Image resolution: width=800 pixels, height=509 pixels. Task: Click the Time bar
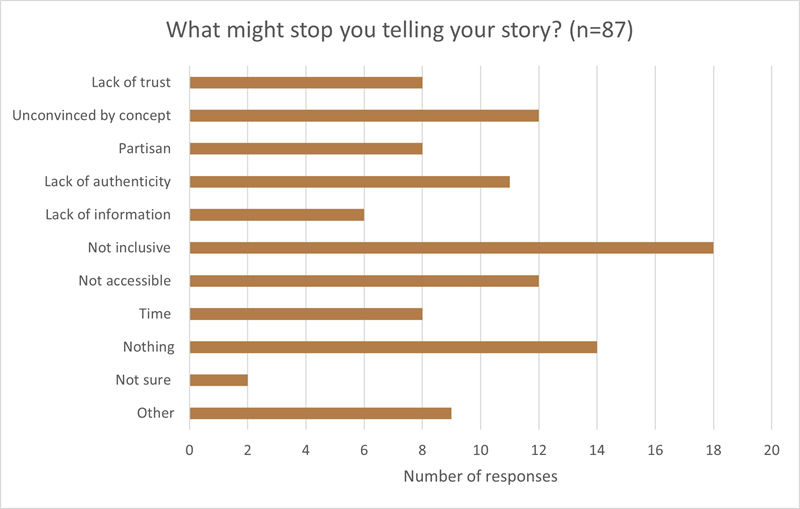(x=306, y=314)
